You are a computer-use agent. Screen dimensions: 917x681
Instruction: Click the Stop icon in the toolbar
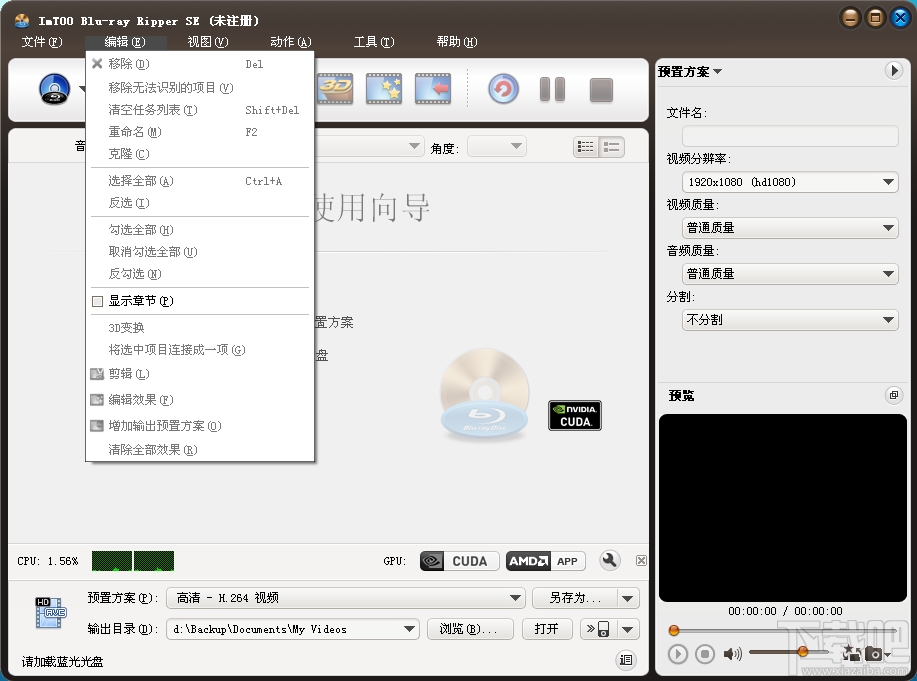[600, 89]
